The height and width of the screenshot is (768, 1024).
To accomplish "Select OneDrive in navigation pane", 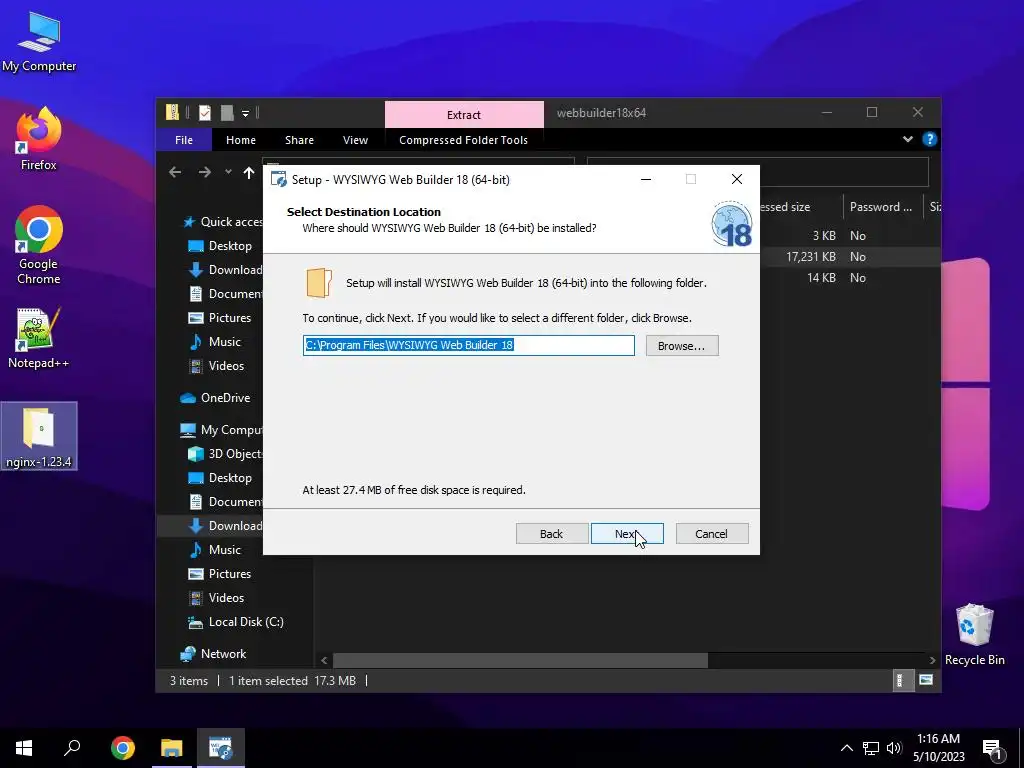I will pos(215,398).
